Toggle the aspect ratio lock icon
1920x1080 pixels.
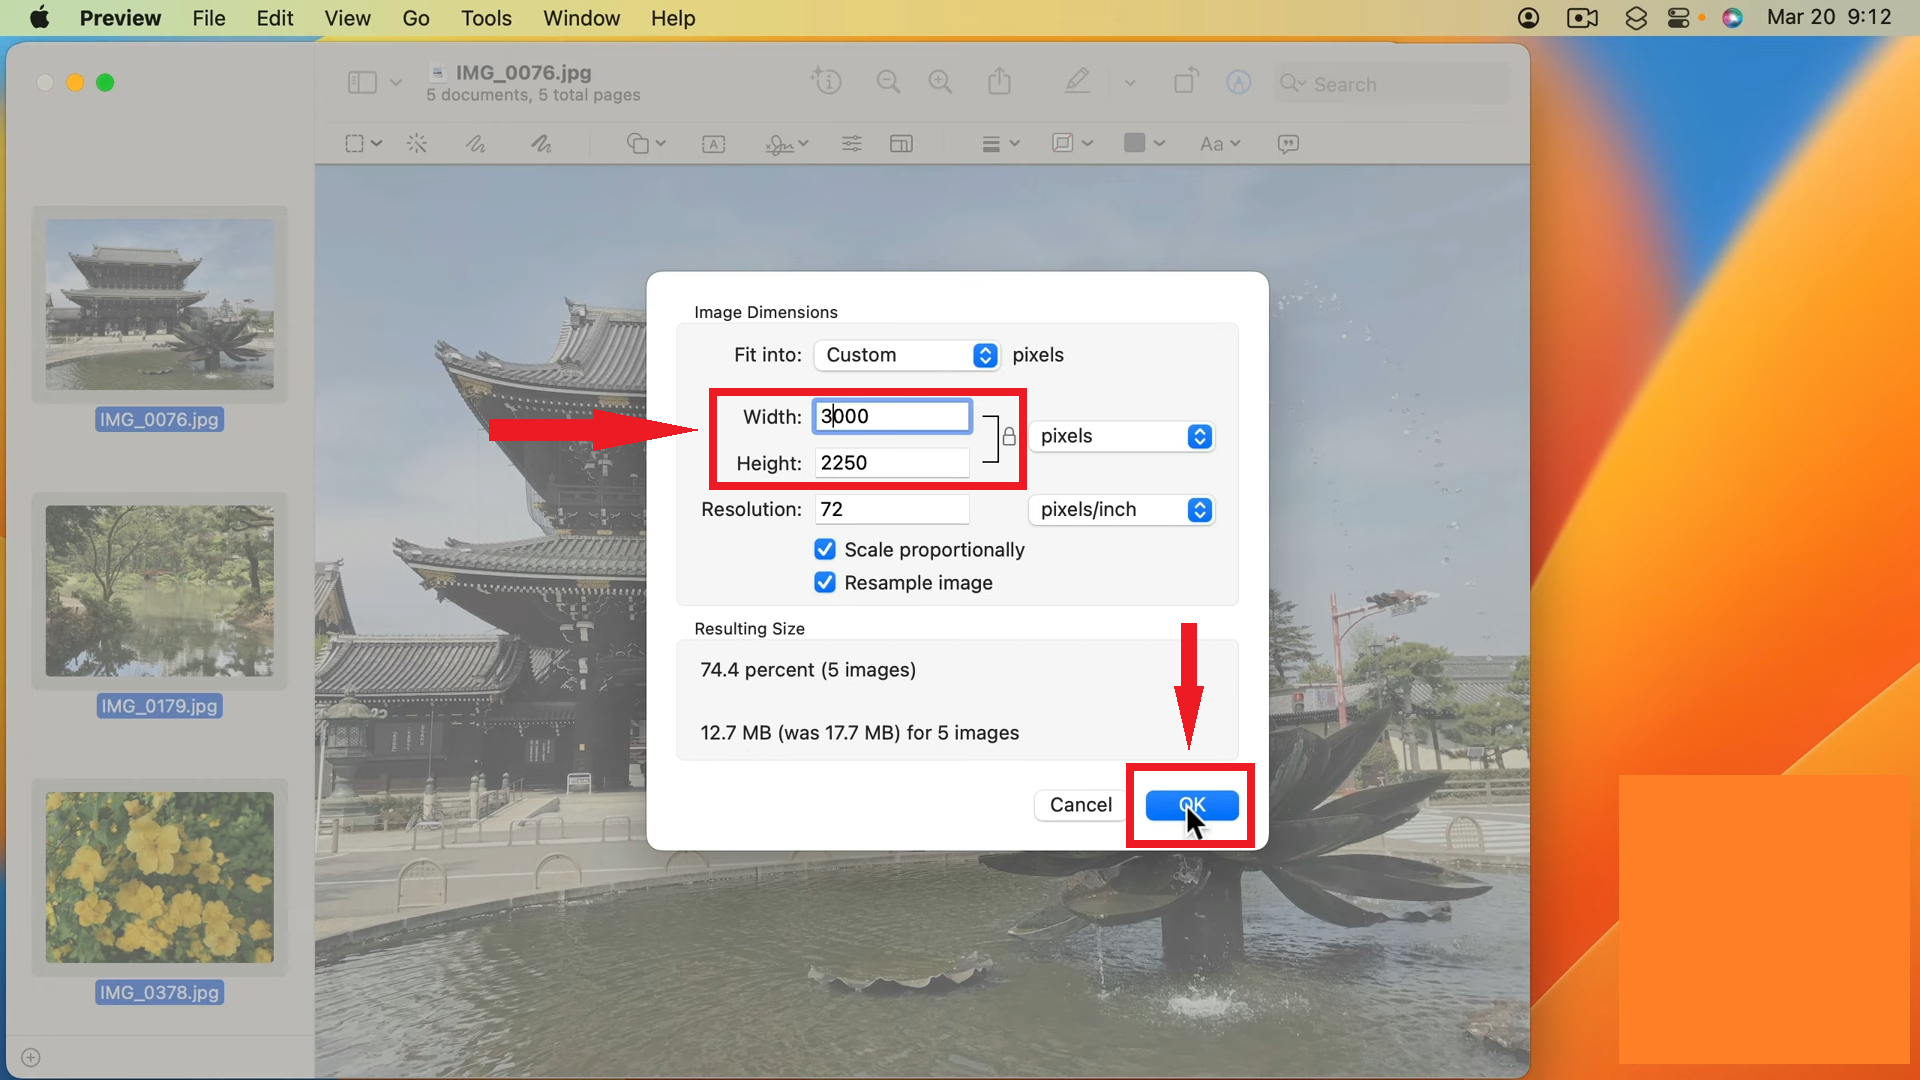click(x=1009, y=437)
